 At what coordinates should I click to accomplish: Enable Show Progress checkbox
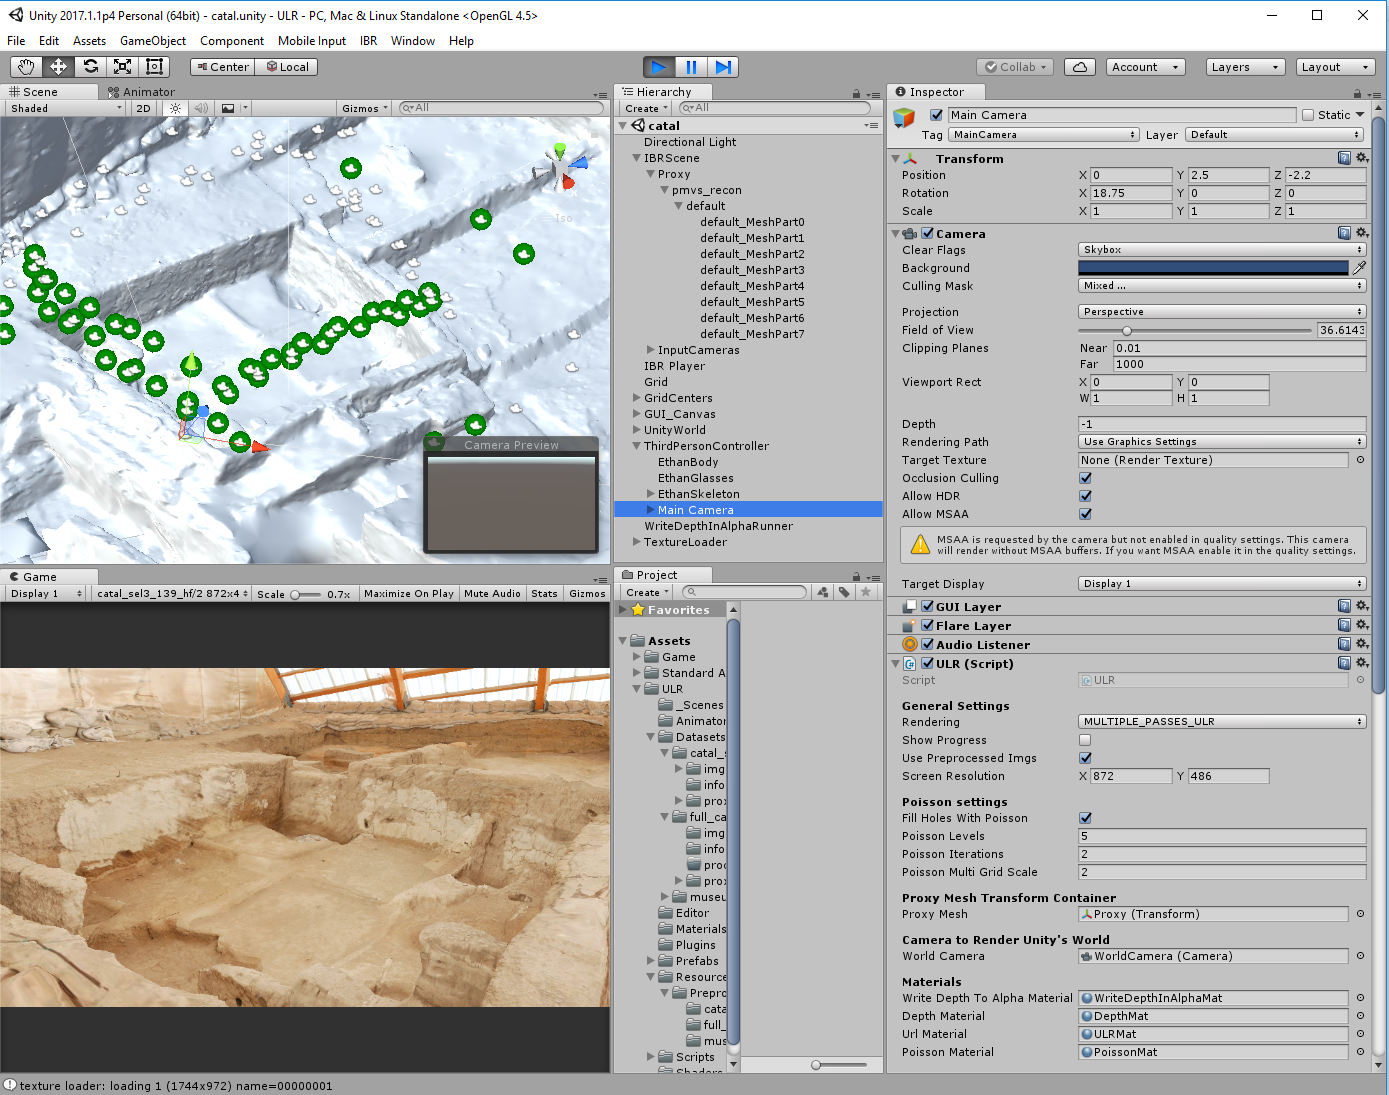point(1085,740)
